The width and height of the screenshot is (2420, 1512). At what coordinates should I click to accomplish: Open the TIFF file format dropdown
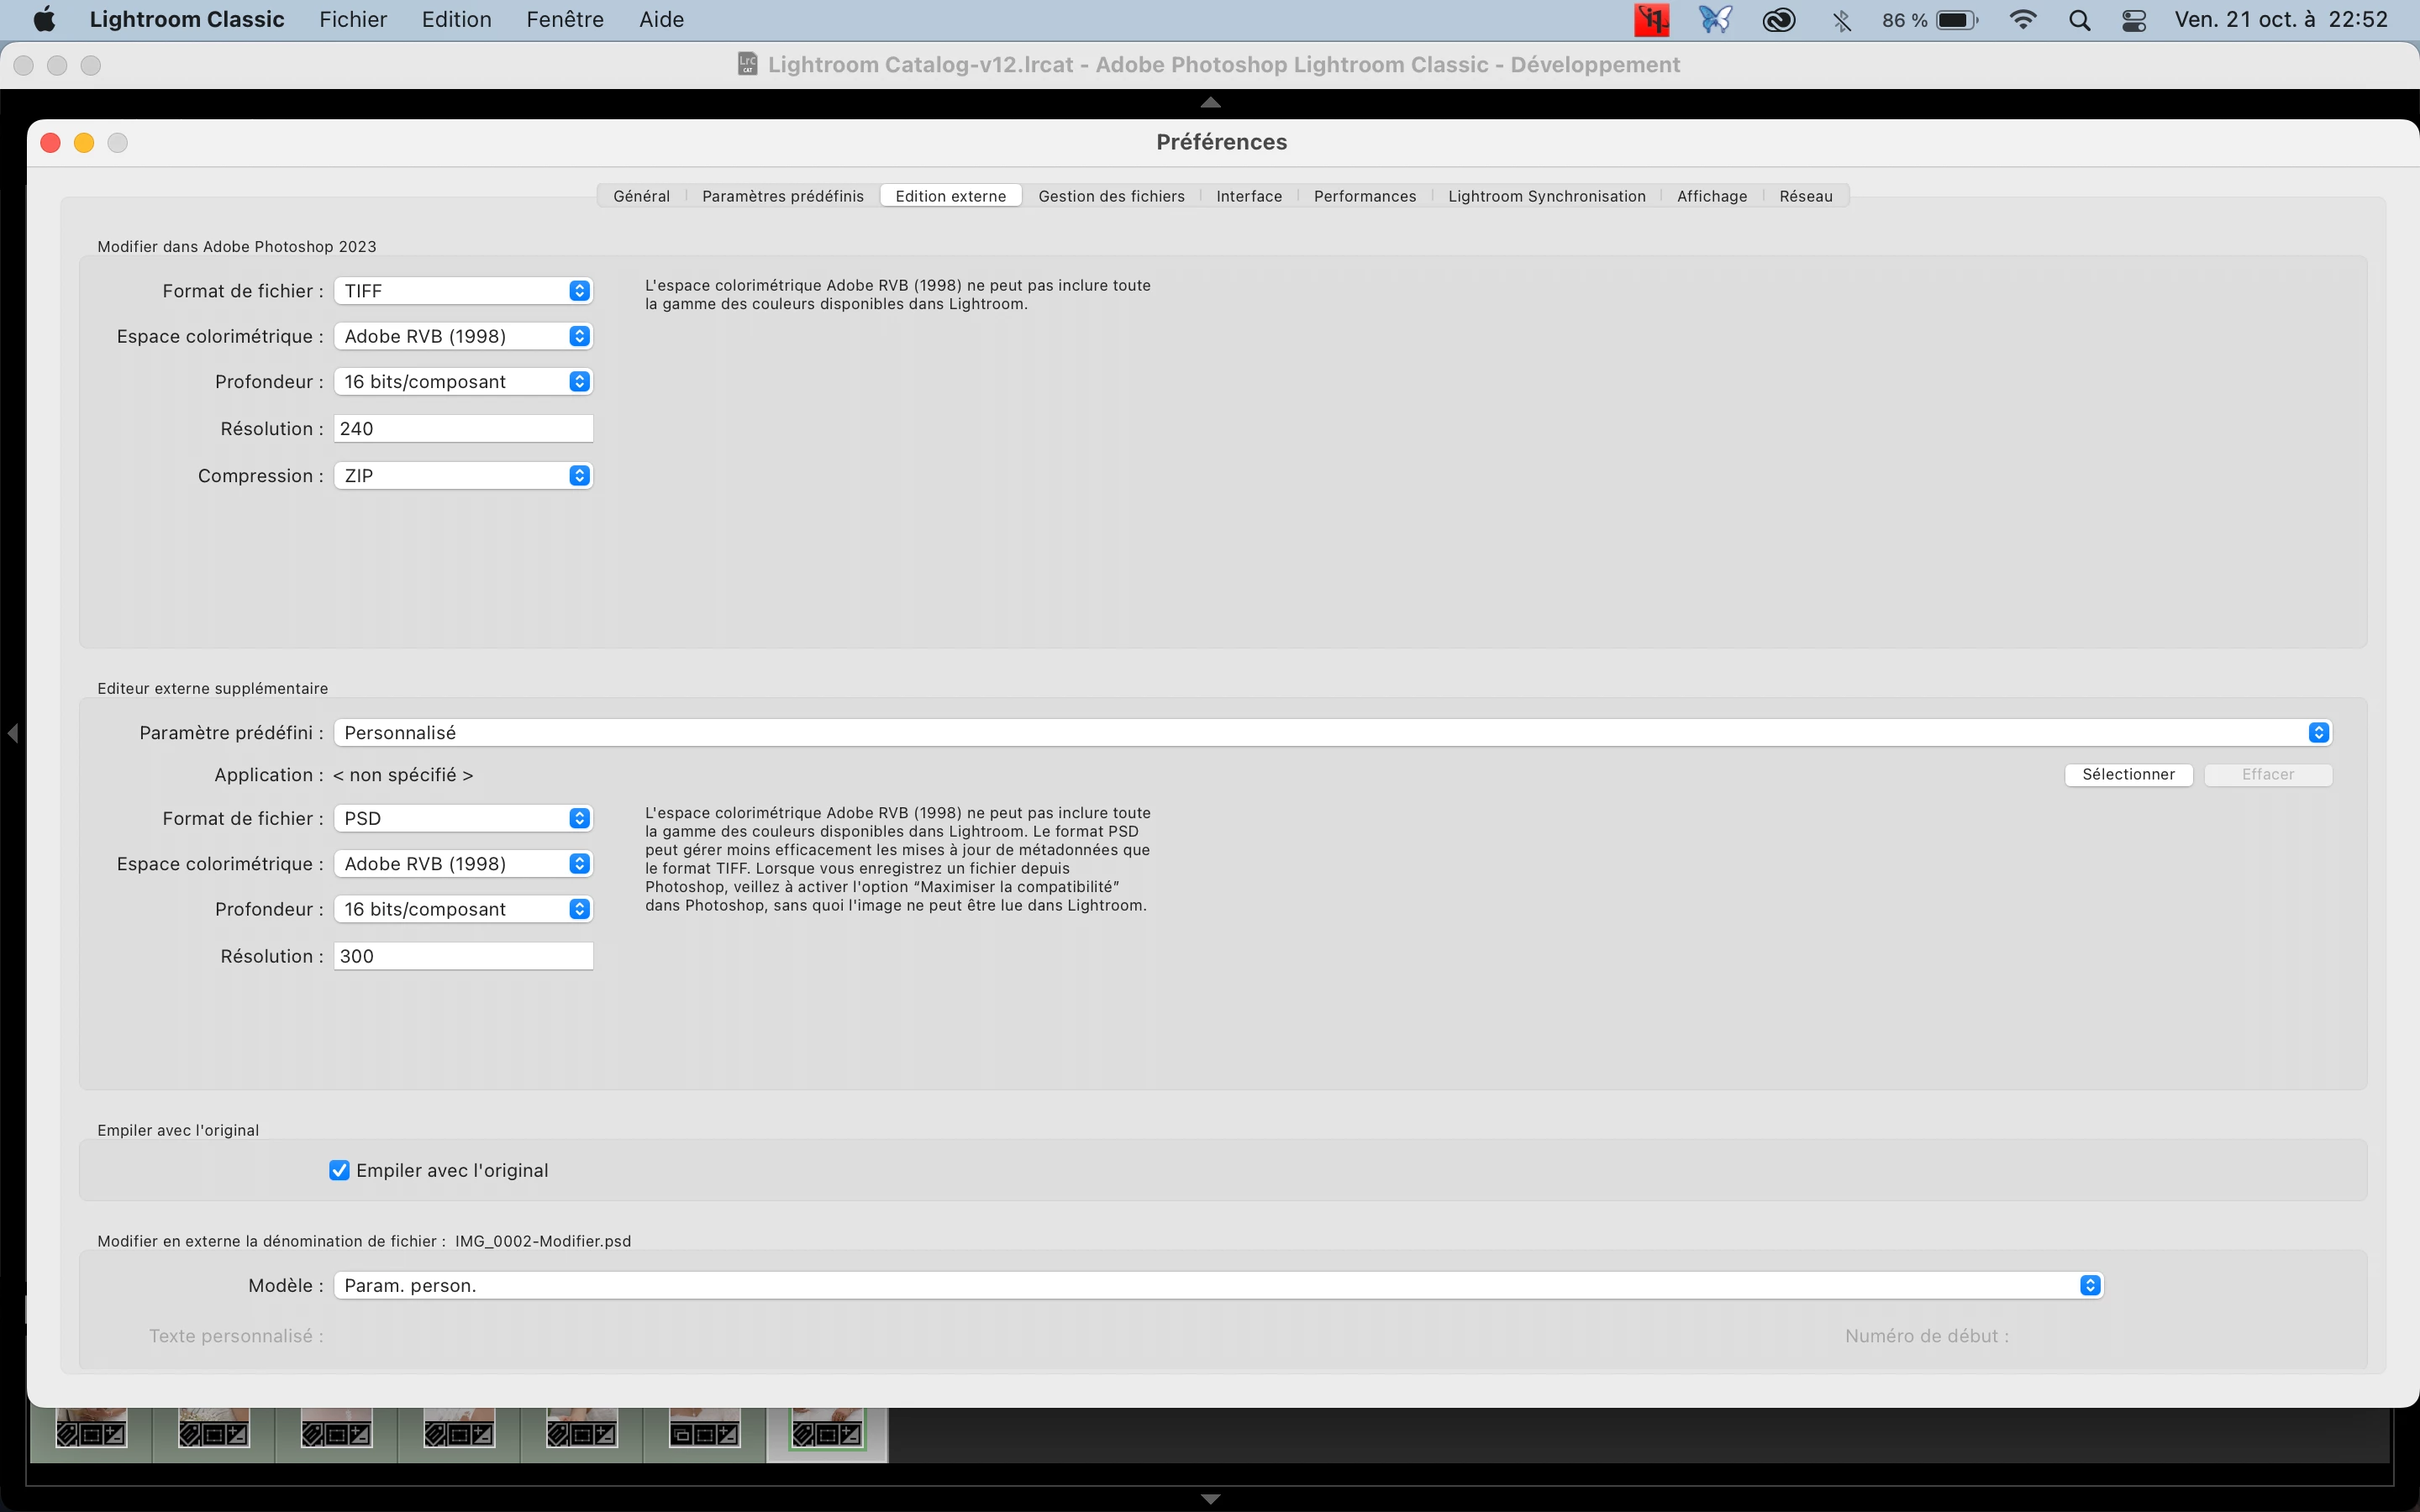[x=463, y=291]
